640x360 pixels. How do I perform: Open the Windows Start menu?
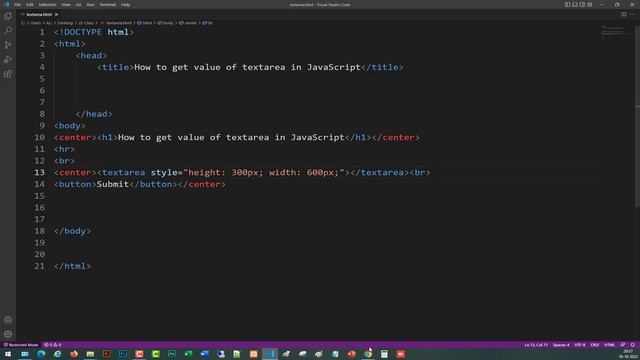tap(8, 354)
